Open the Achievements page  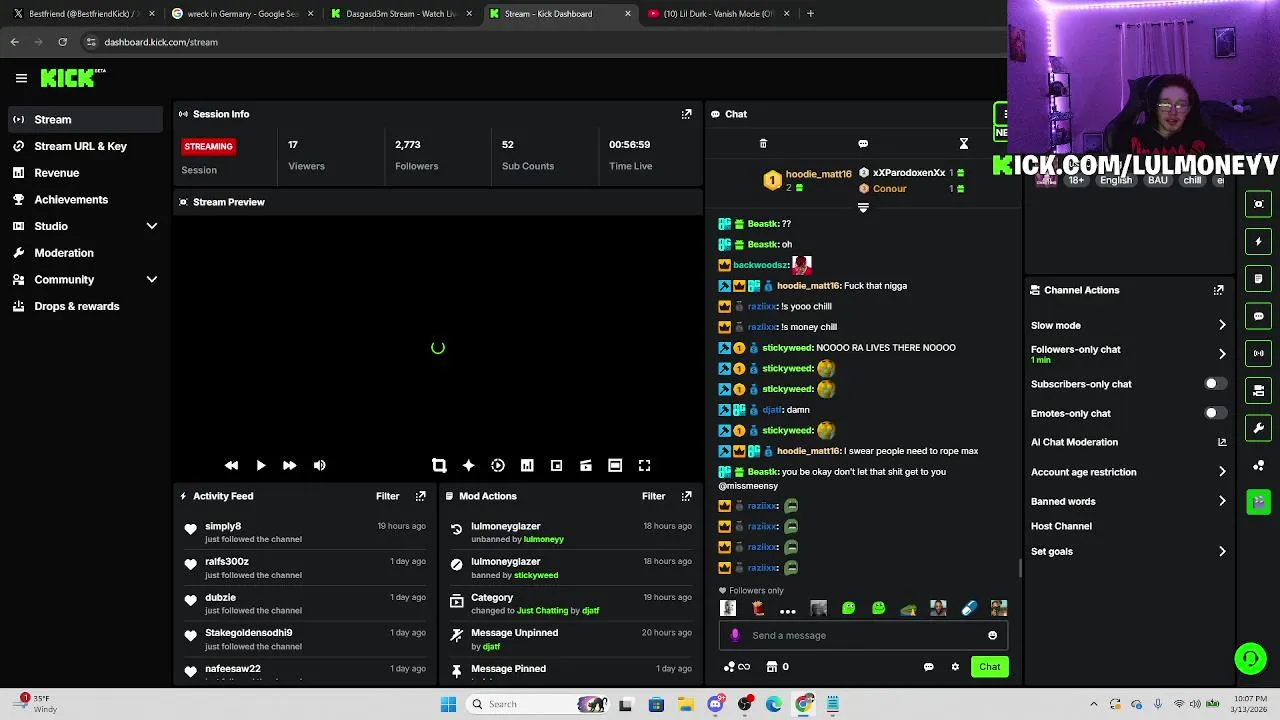85,200
